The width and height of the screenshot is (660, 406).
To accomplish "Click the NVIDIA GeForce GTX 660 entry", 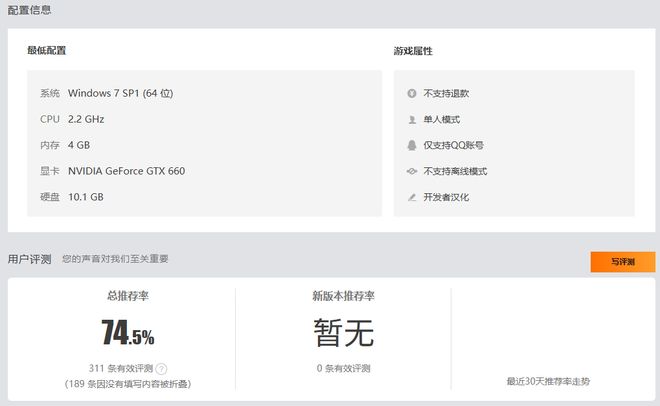I will pos(126,171).
